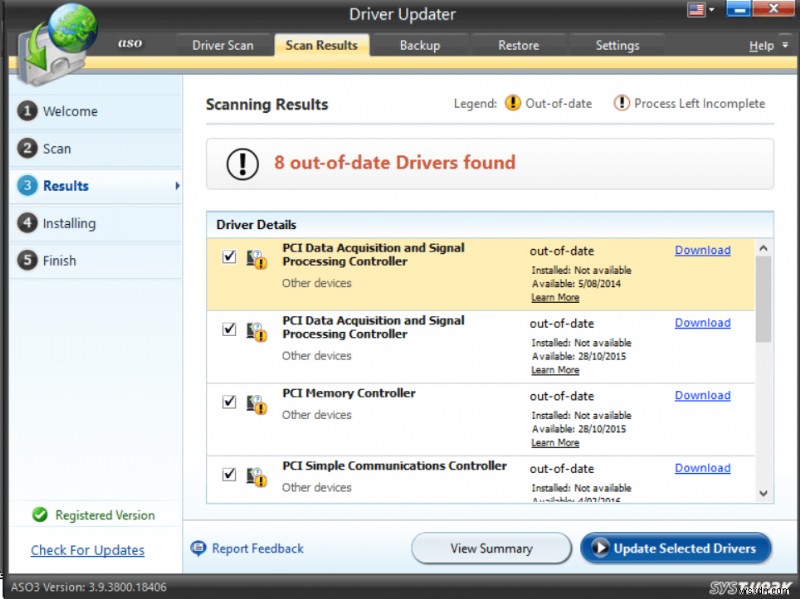Image resolution: width=800 pixels, height=599 pixels.
Task: Open Learn More for second PCI Data Acquisition
Action: [x=555, y=370]
